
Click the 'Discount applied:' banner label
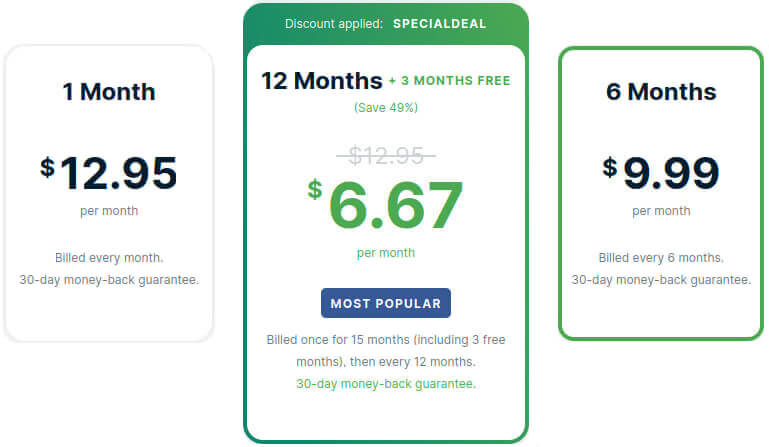coord(334,24)
